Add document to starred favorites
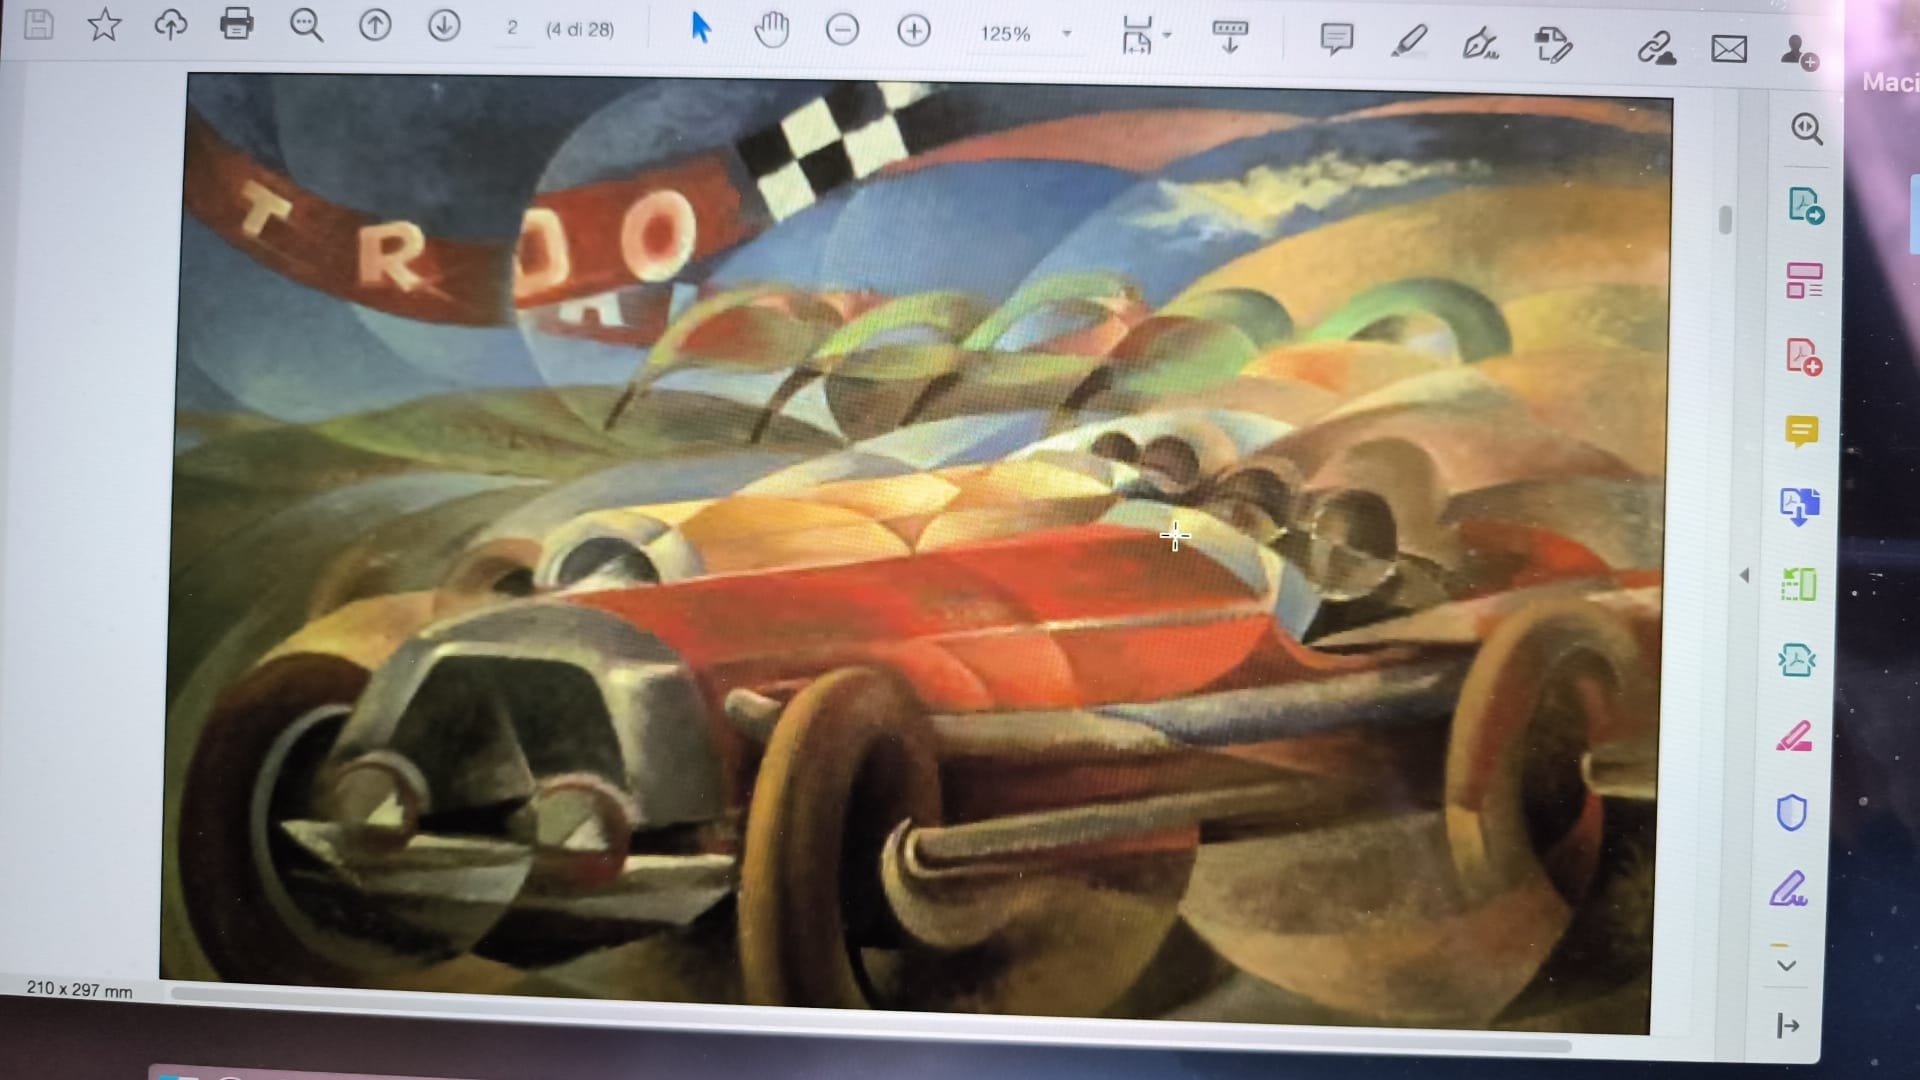The height and width of the screenshot is (1080, 1920). point(104,24)
